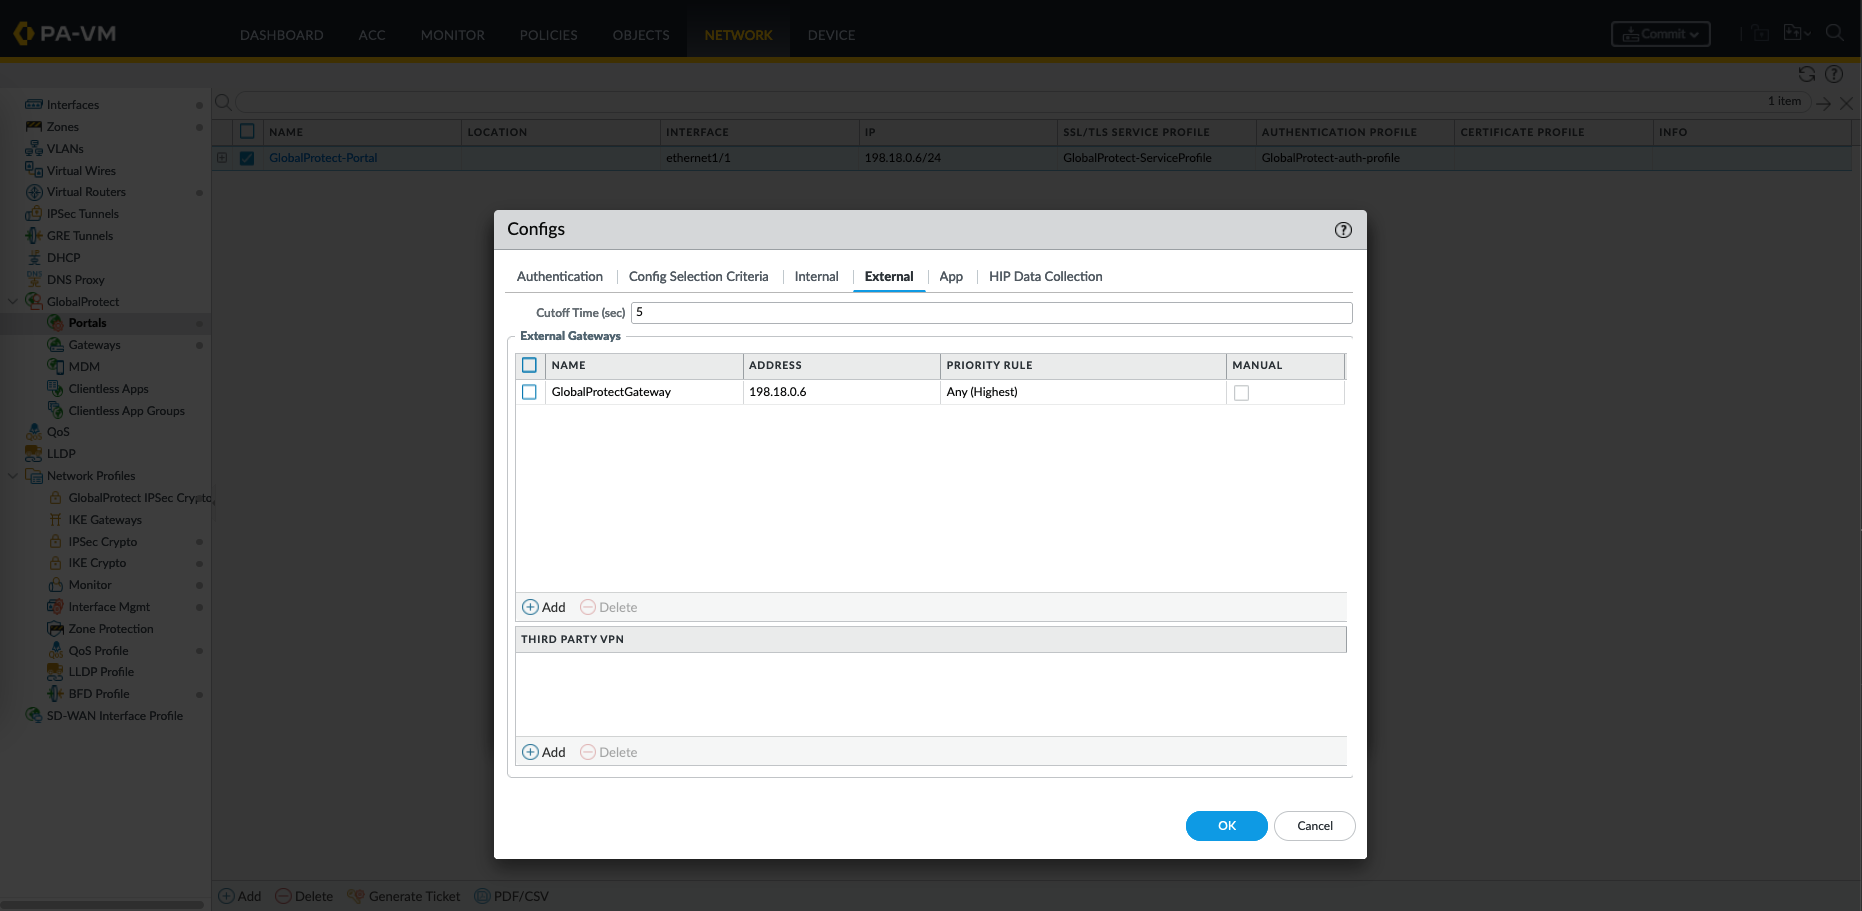Click the Interfaces icon in sidebar
This screenshot has width=1862, height=911.
[34, 105]
